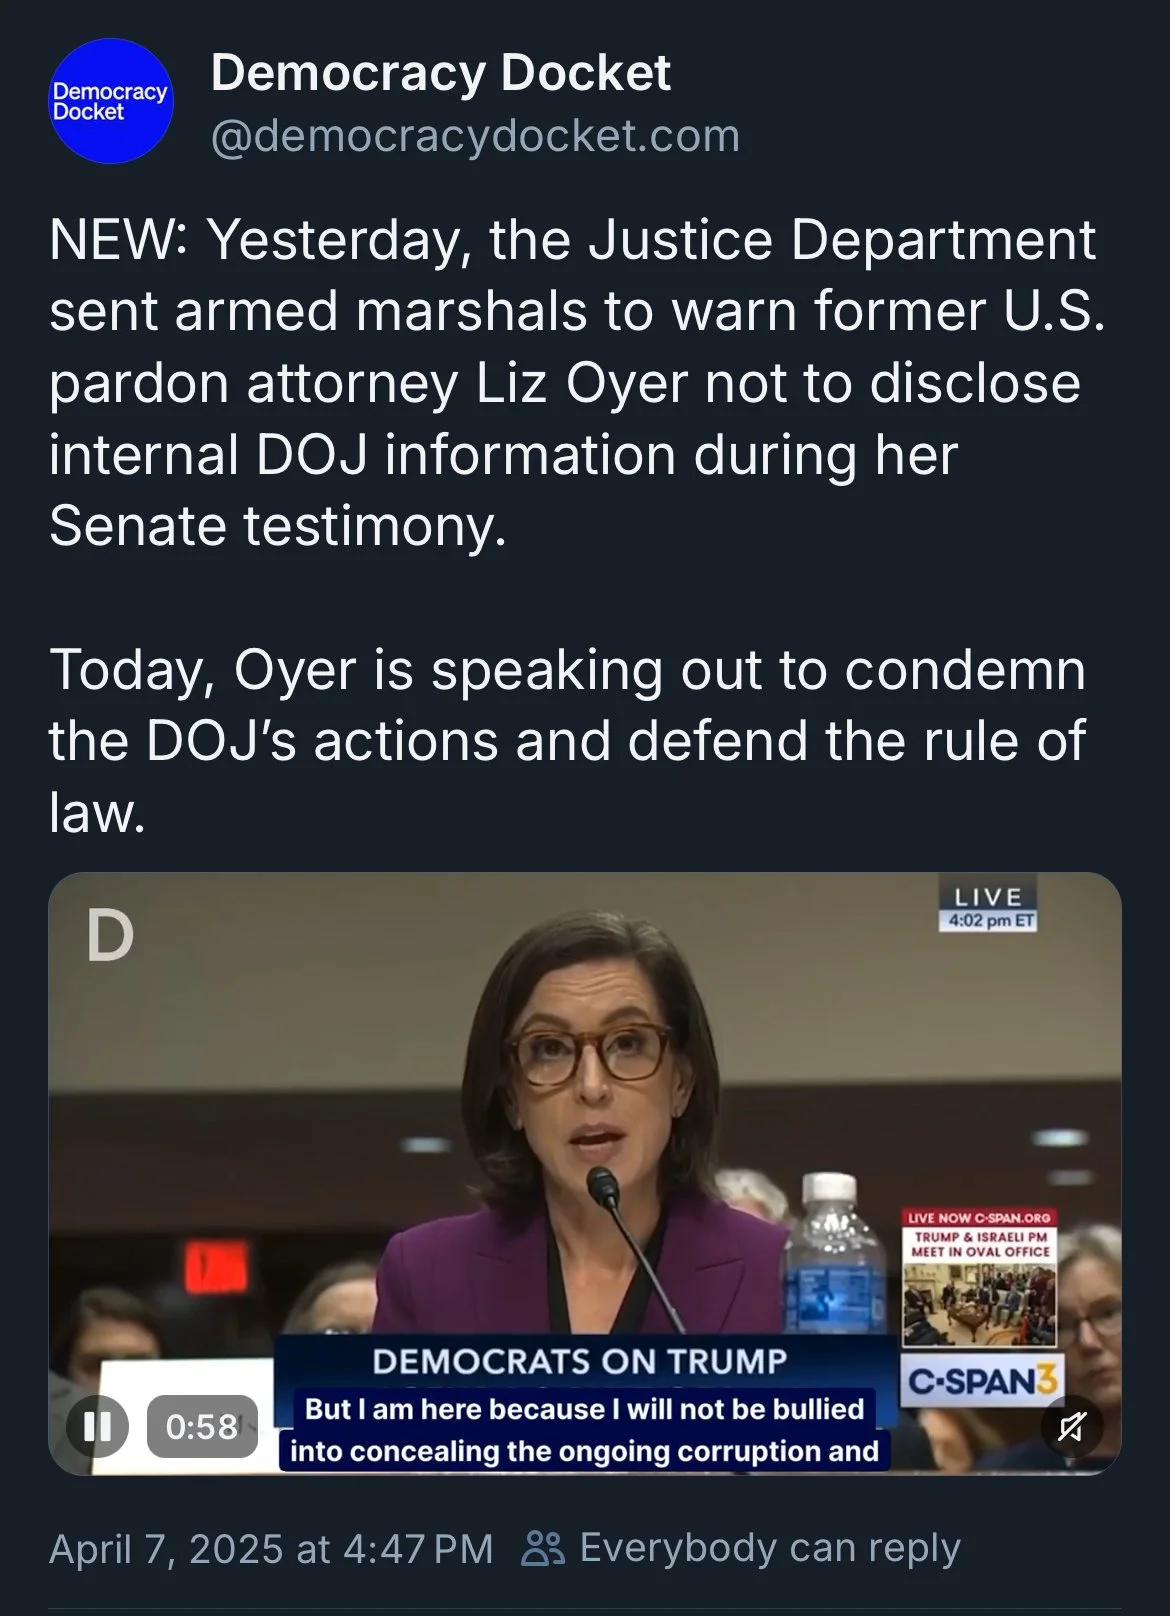
Task: Unmute the video using the speaker icon
Action: [x=1071, y=1426]
